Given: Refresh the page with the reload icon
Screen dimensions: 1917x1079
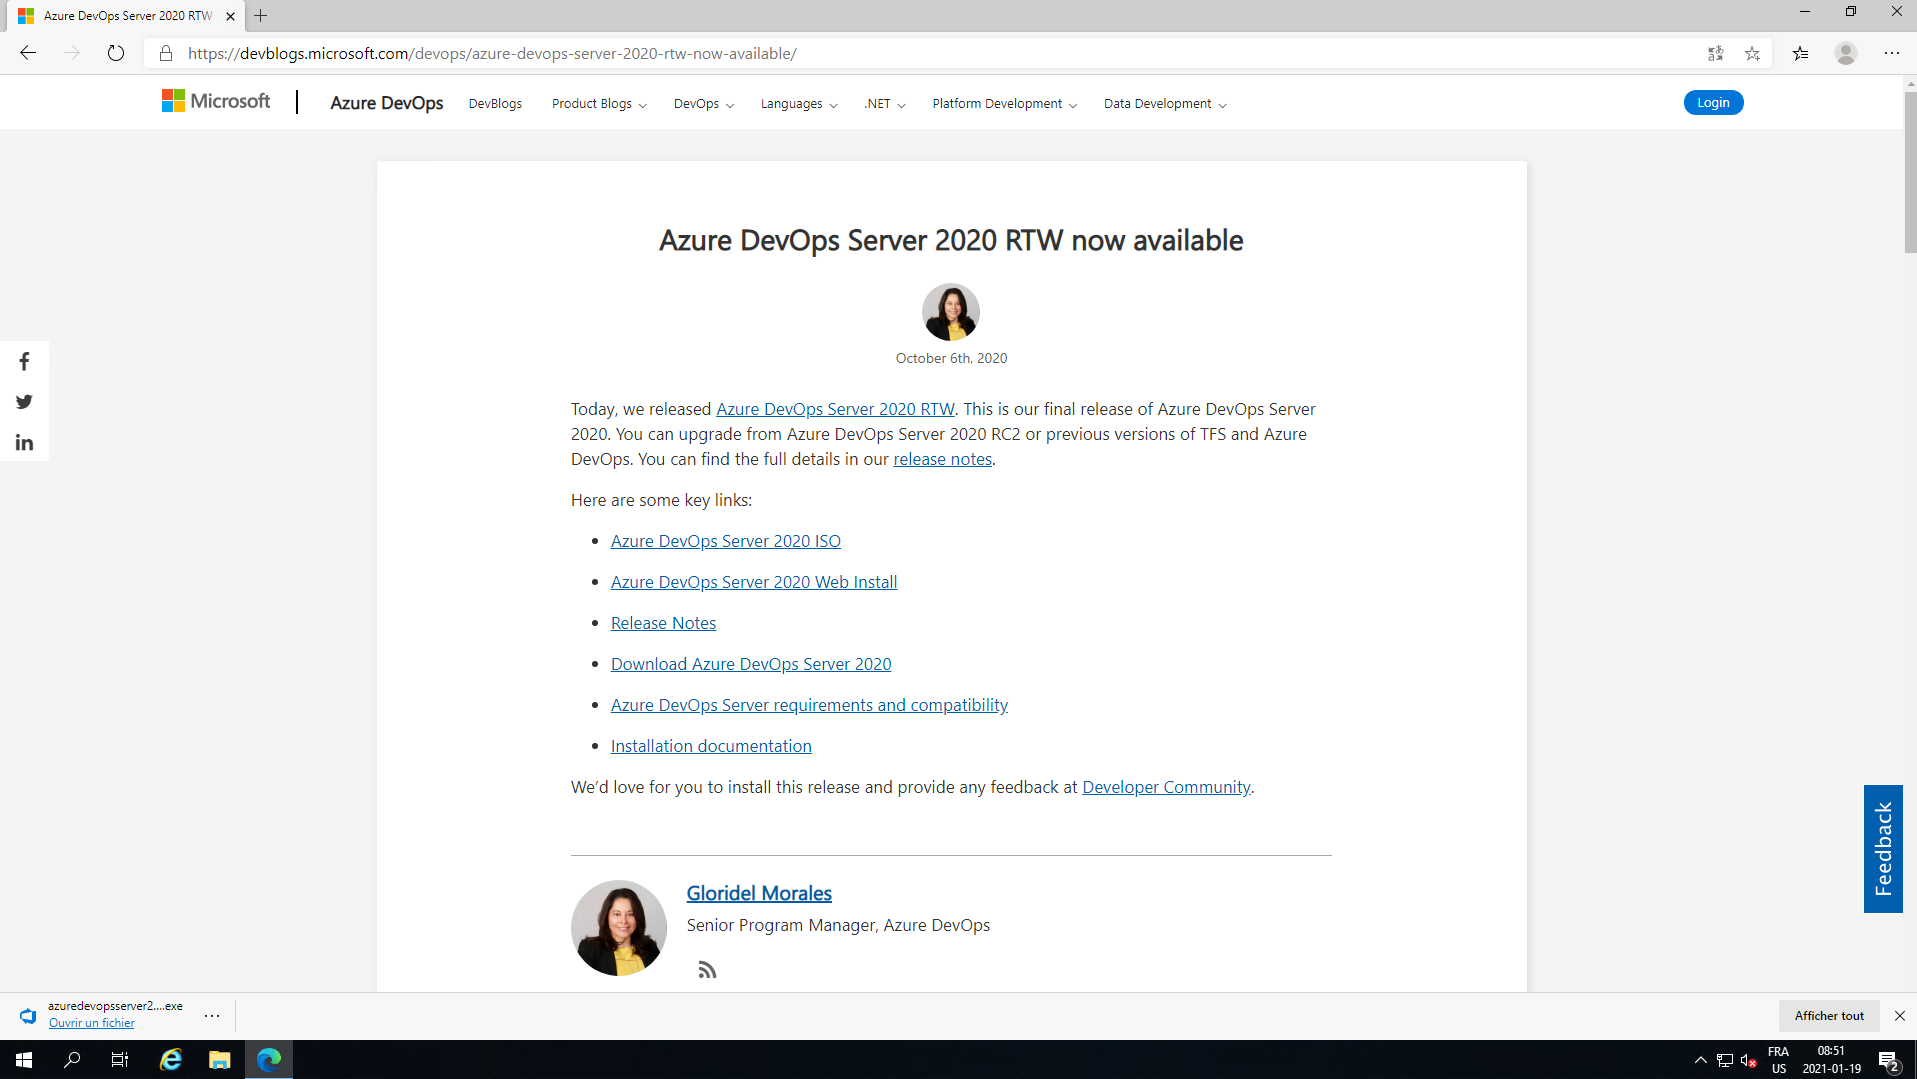Looking at the screenshot, I should tap(116, 53).
